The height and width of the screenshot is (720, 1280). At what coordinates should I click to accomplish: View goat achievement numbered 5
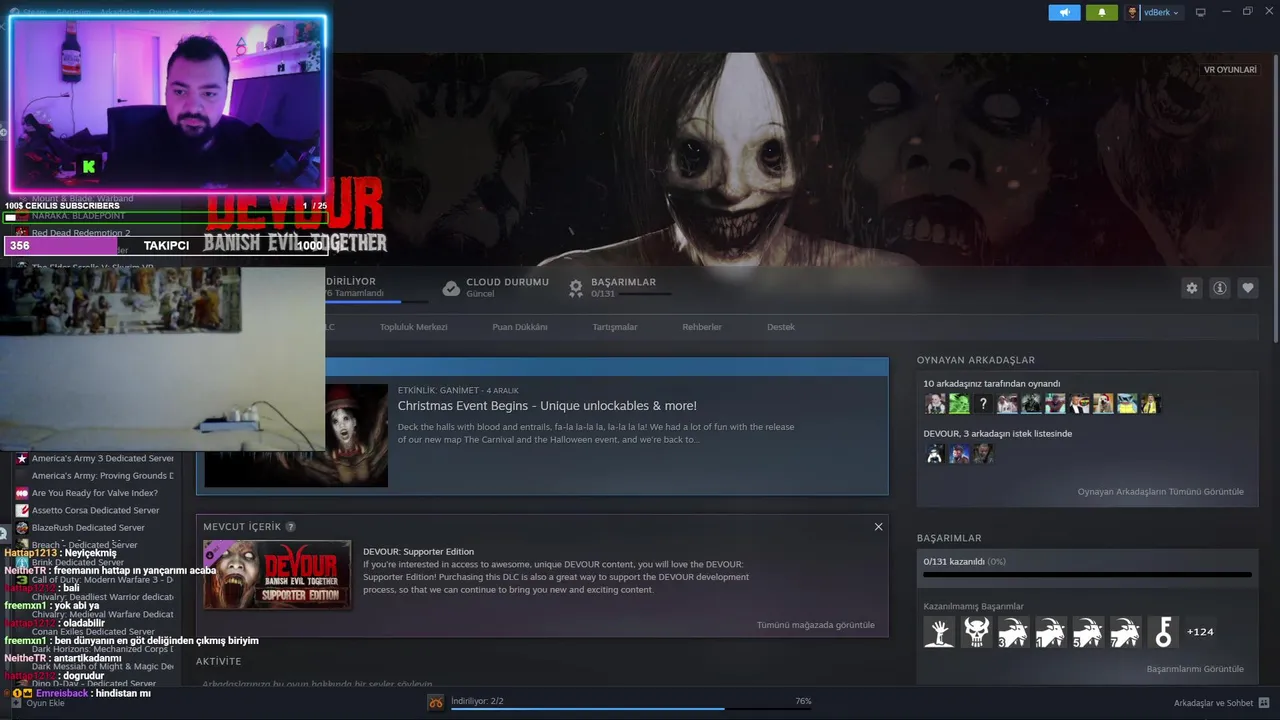(x=1088, y=632)
